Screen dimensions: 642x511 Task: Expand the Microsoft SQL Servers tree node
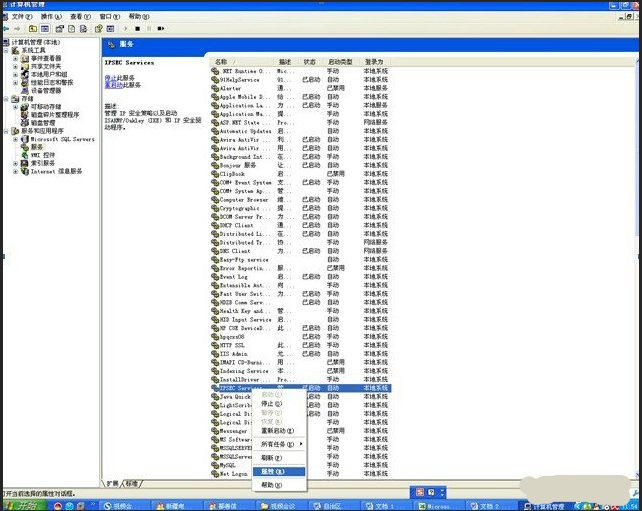(16, 139)
